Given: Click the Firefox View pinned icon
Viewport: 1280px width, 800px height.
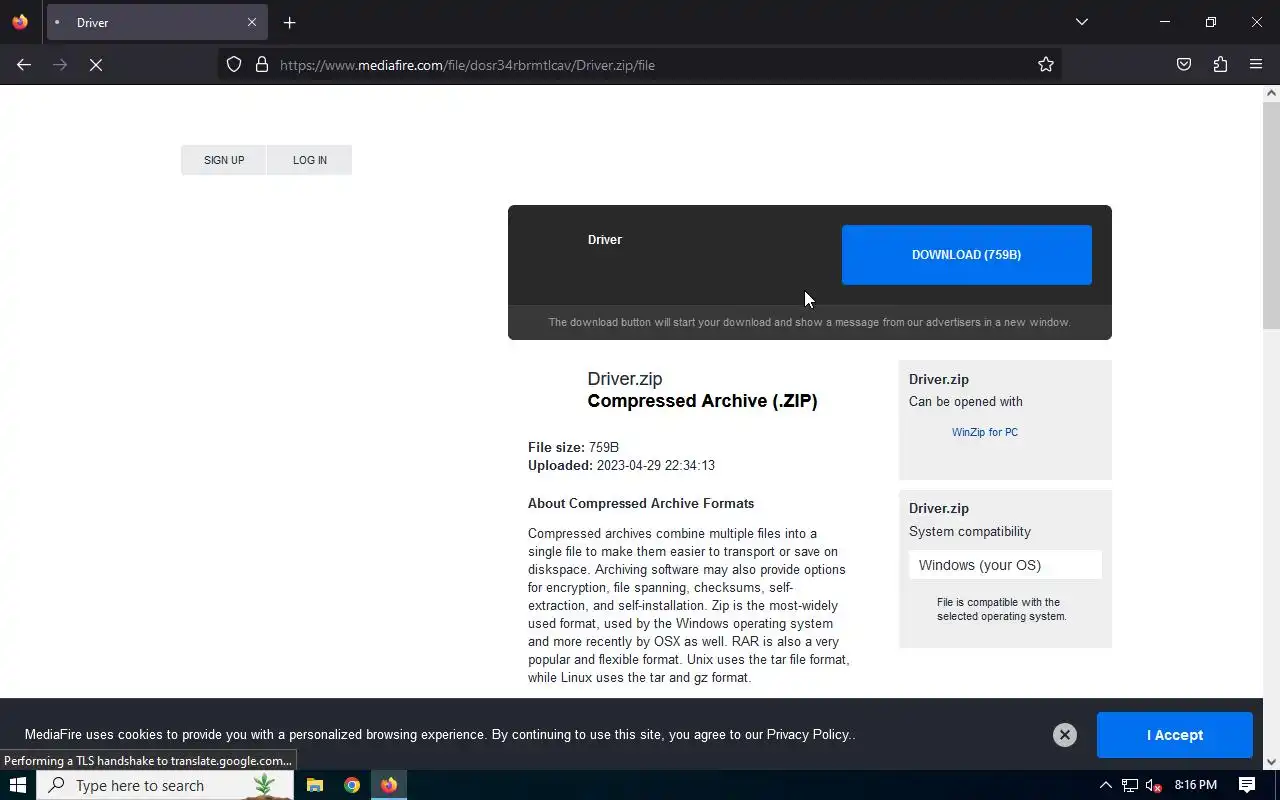Looking at the screenshot, I should point(20,22).
